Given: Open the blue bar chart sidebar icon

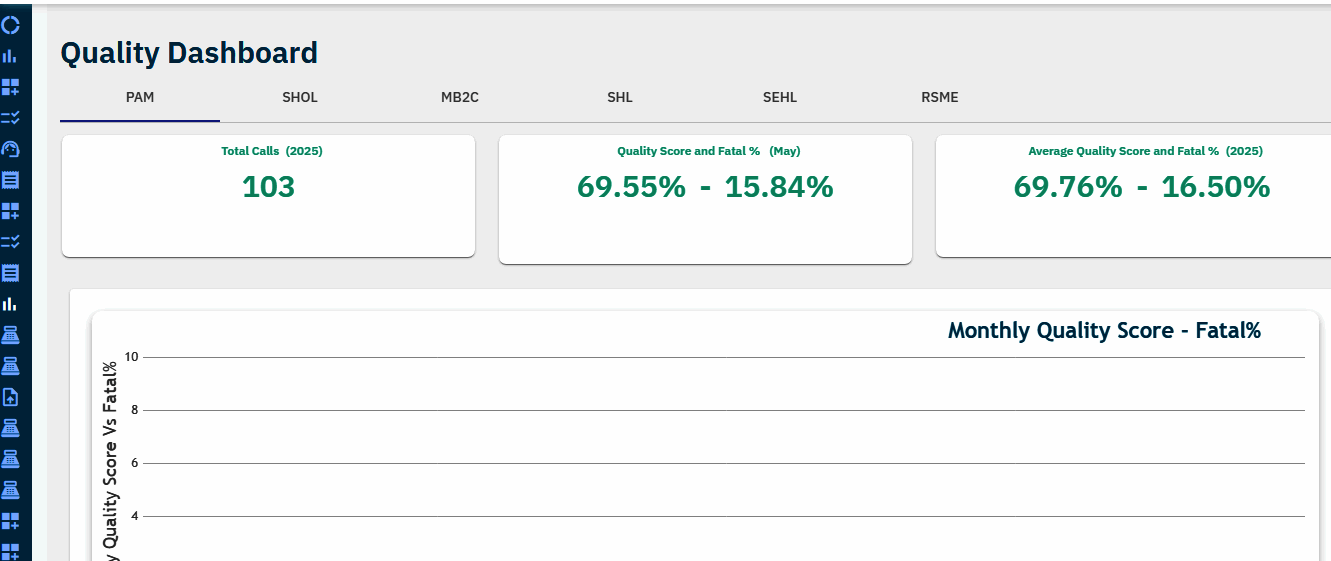Looking at the screenshot, I should point(11,56).
